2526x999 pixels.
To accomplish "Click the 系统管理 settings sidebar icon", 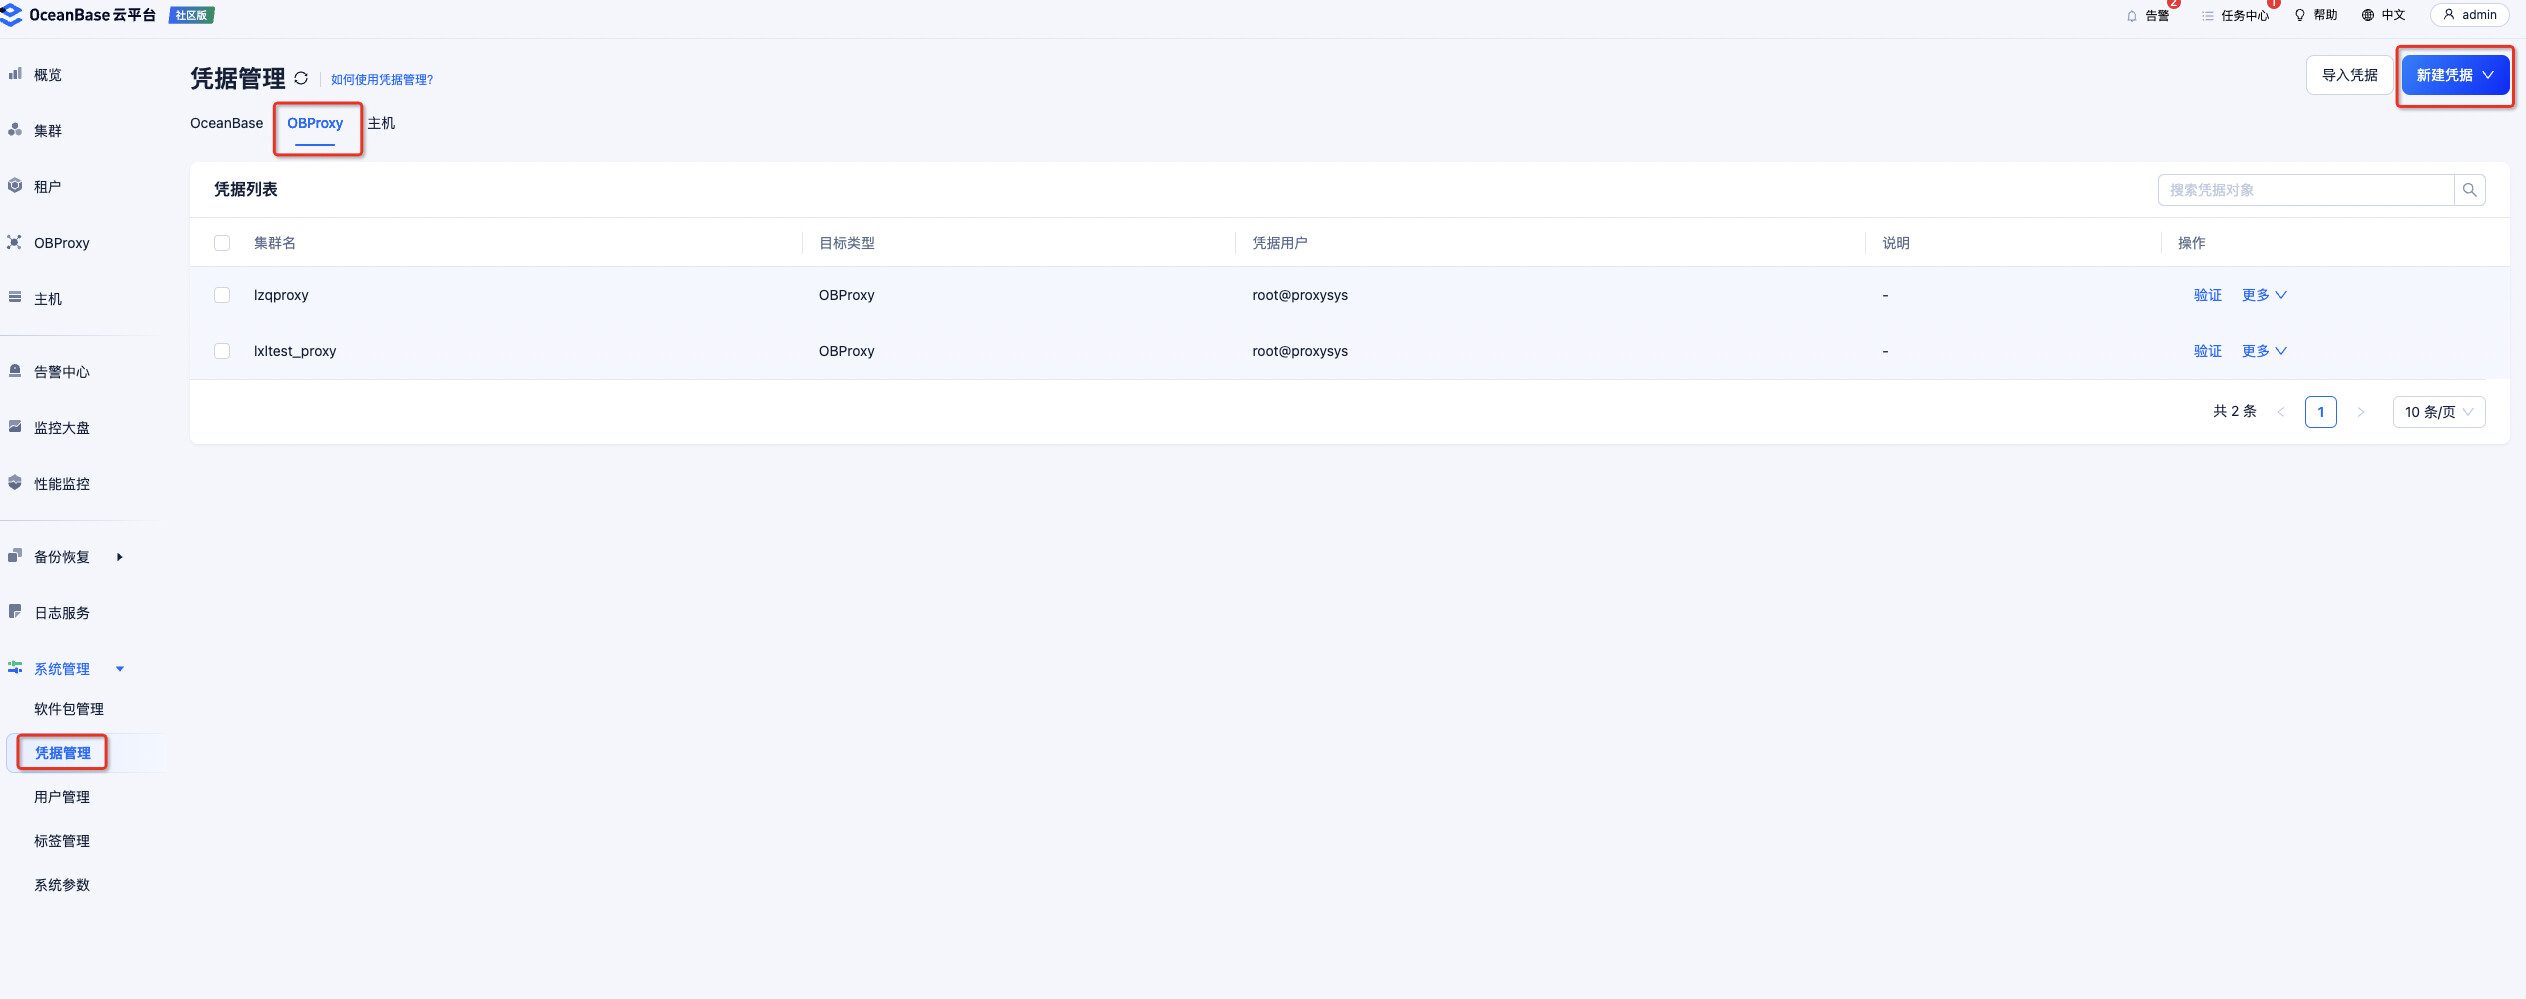I will pos(15,668).
